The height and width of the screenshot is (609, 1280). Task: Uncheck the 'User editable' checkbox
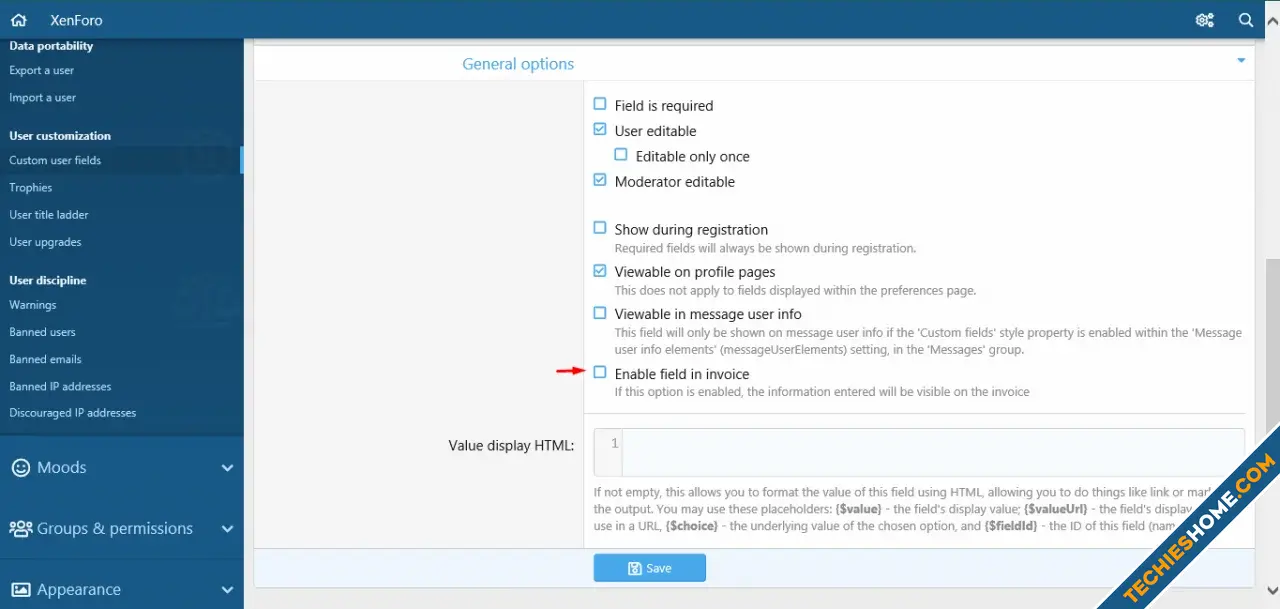point(600,130)
